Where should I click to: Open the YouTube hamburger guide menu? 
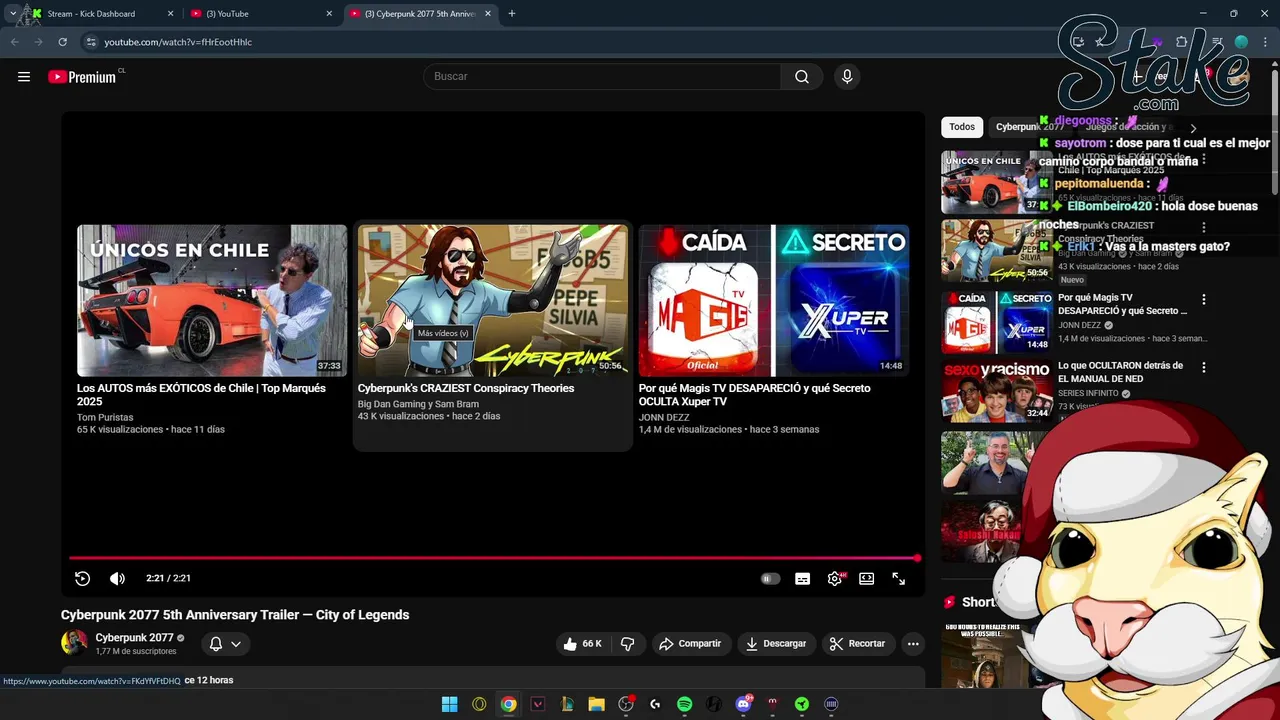point(24,77)
